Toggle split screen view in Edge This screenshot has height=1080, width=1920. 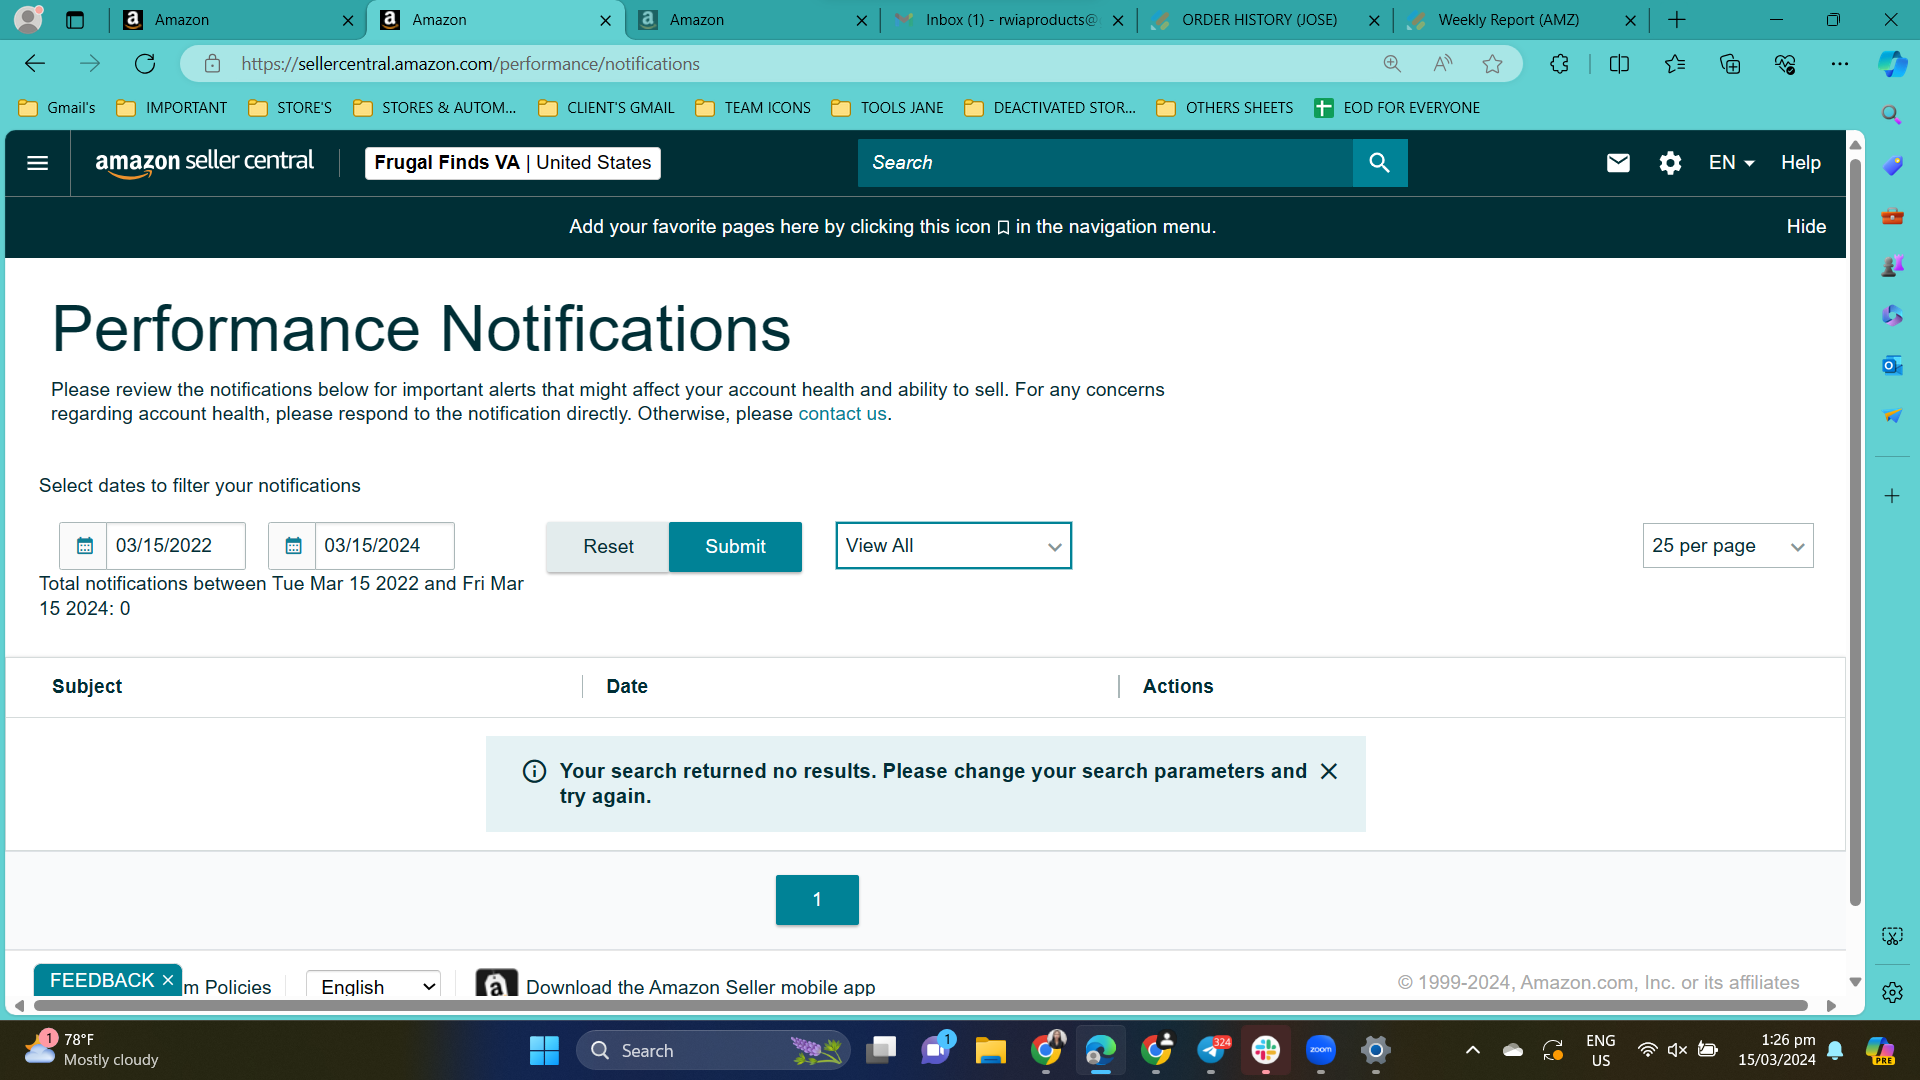[x=1619, y=64]
